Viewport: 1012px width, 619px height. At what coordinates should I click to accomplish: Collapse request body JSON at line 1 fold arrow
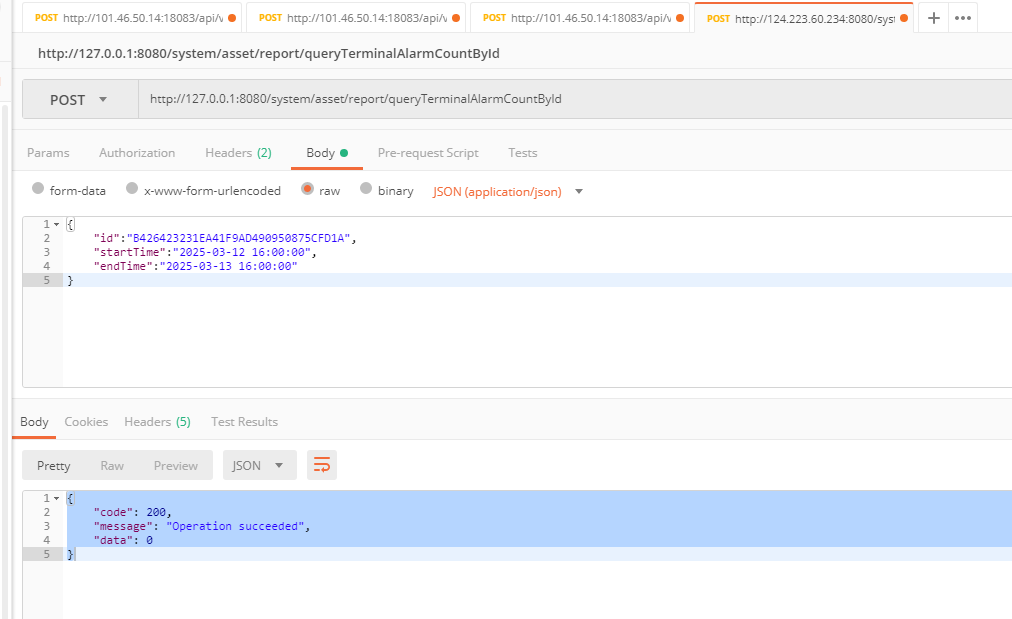click(x=56, y=224)
